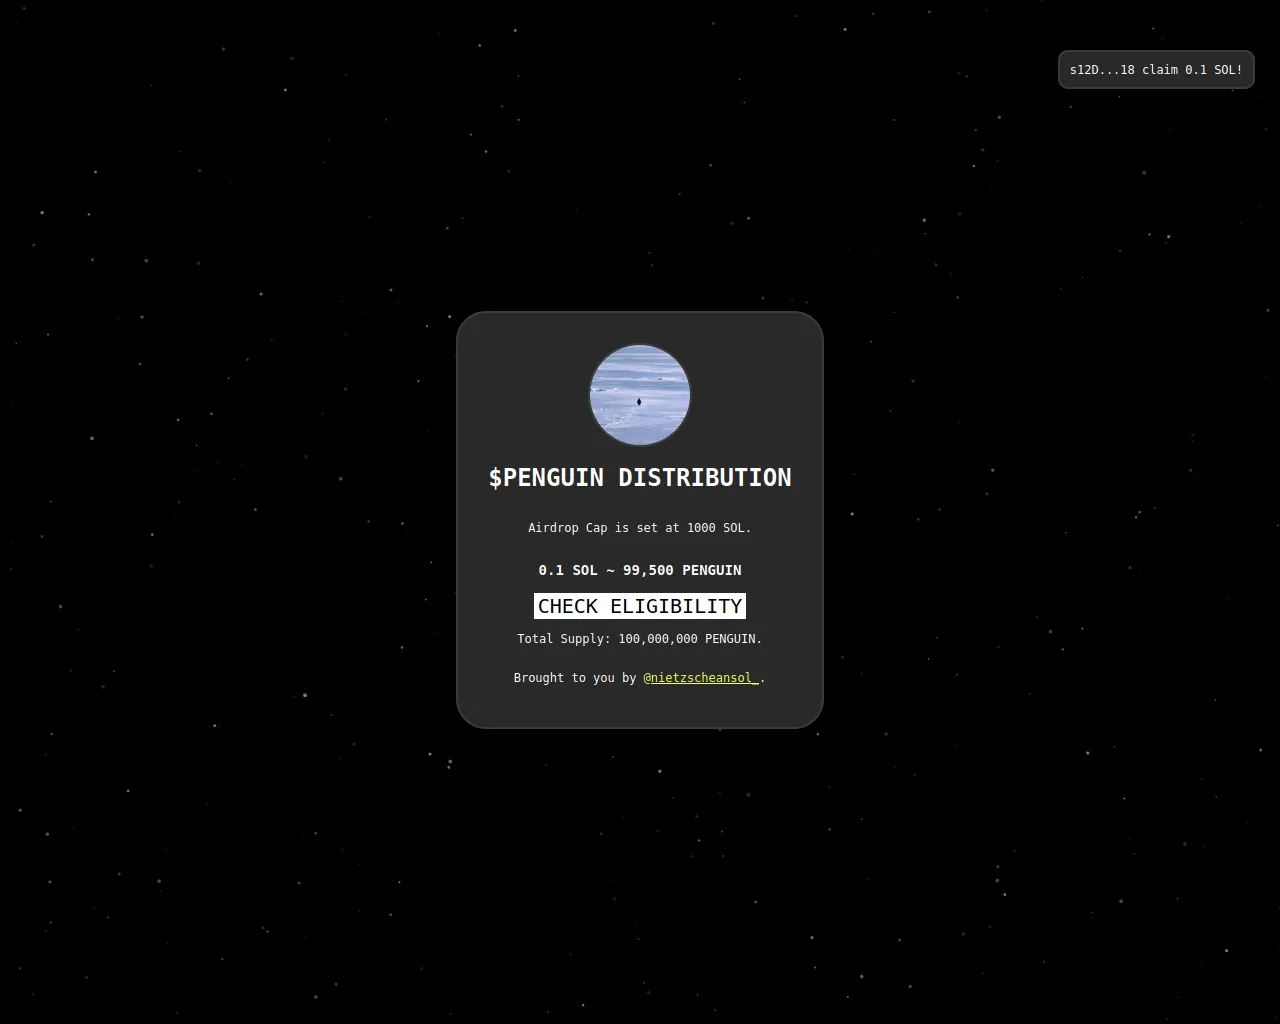Click the CHECK ELIGIBILITY button

[x=640, y=606]
